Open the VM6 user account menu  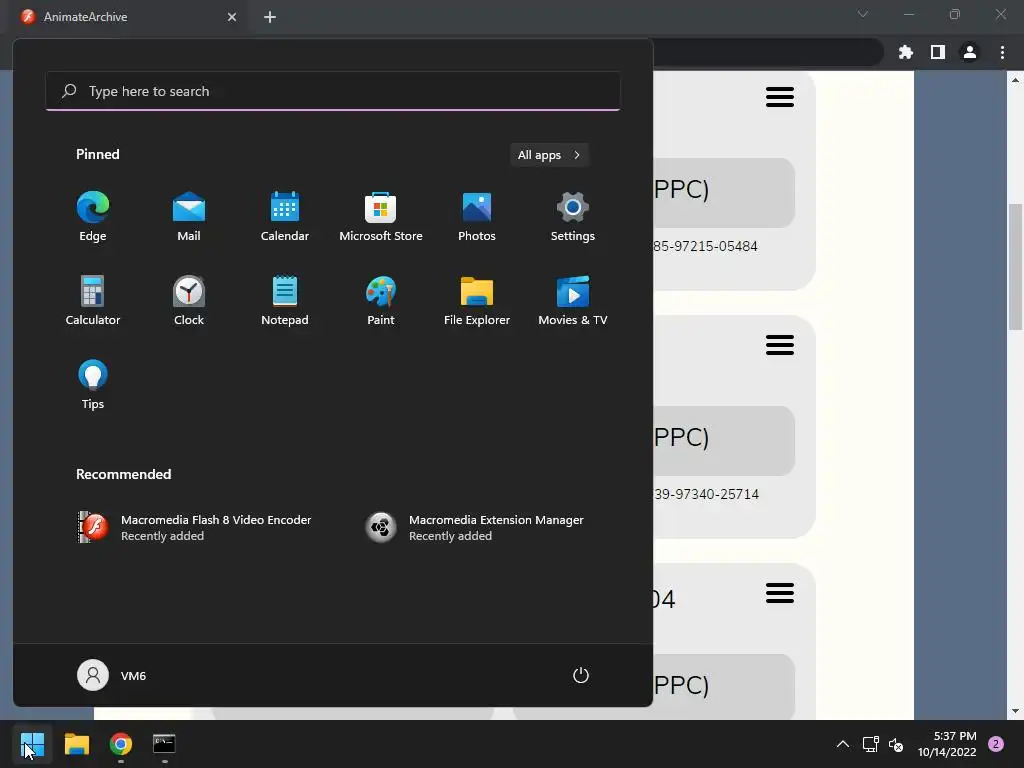tap(112, 675)
